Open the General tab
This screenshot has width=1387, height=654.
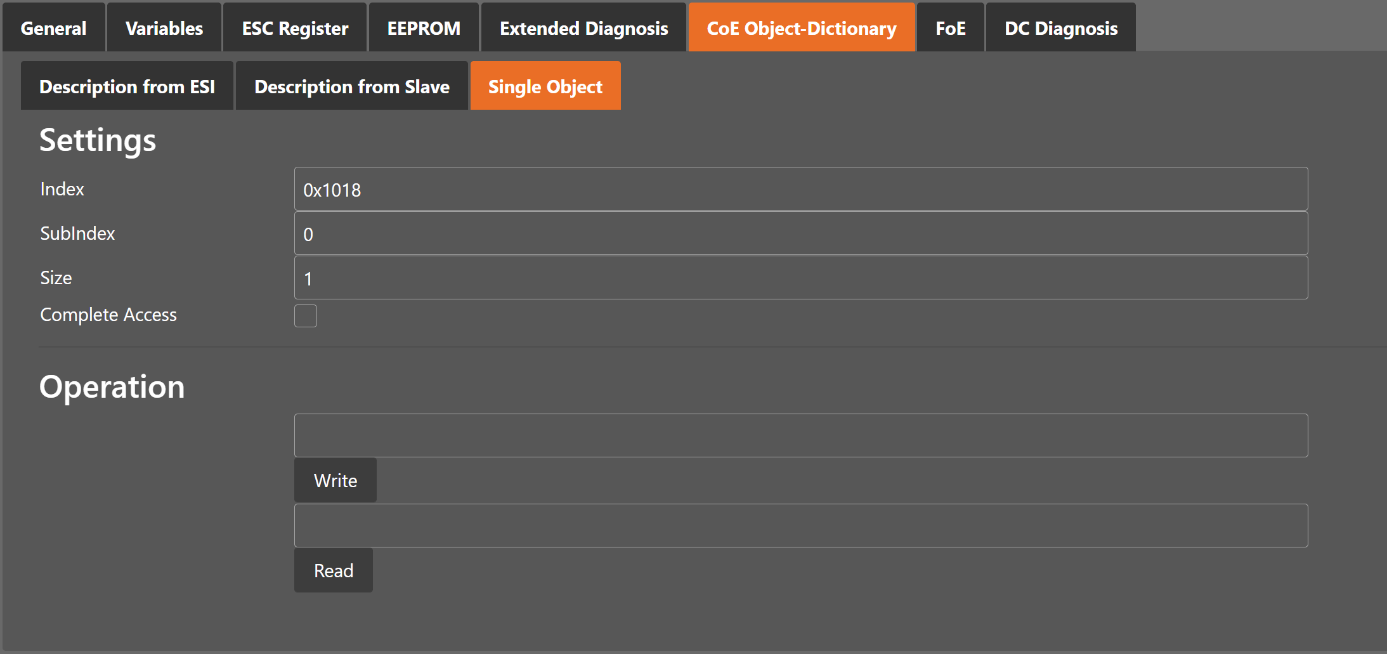54,28
